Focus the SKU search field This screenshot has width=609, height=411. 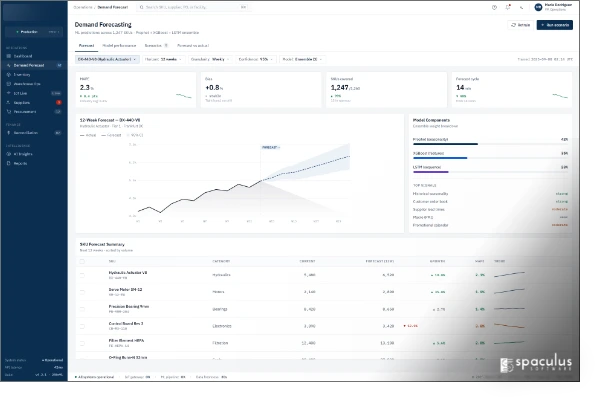[x=193, y=7]
